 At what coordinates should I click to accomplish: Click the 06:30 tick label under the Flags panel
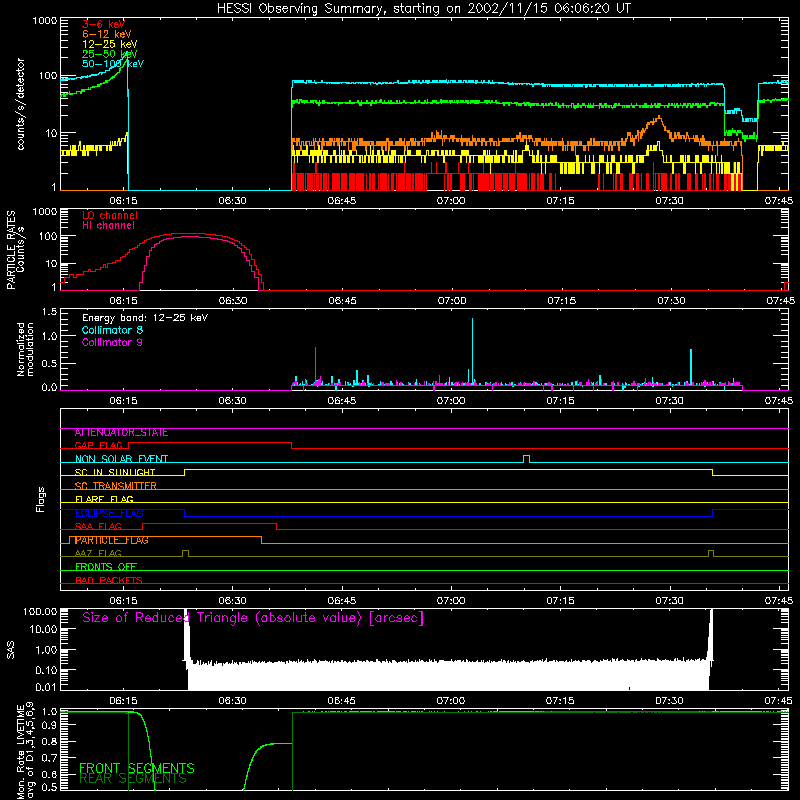pyautogui.click(x=233, y=601)
